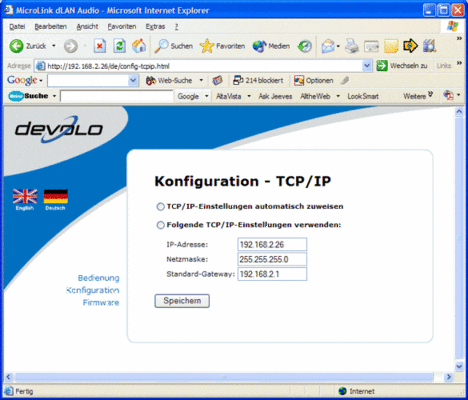This screenshot has width=468, height=400.
Task: Open the Ansicht menu
Action: [87, 27]
